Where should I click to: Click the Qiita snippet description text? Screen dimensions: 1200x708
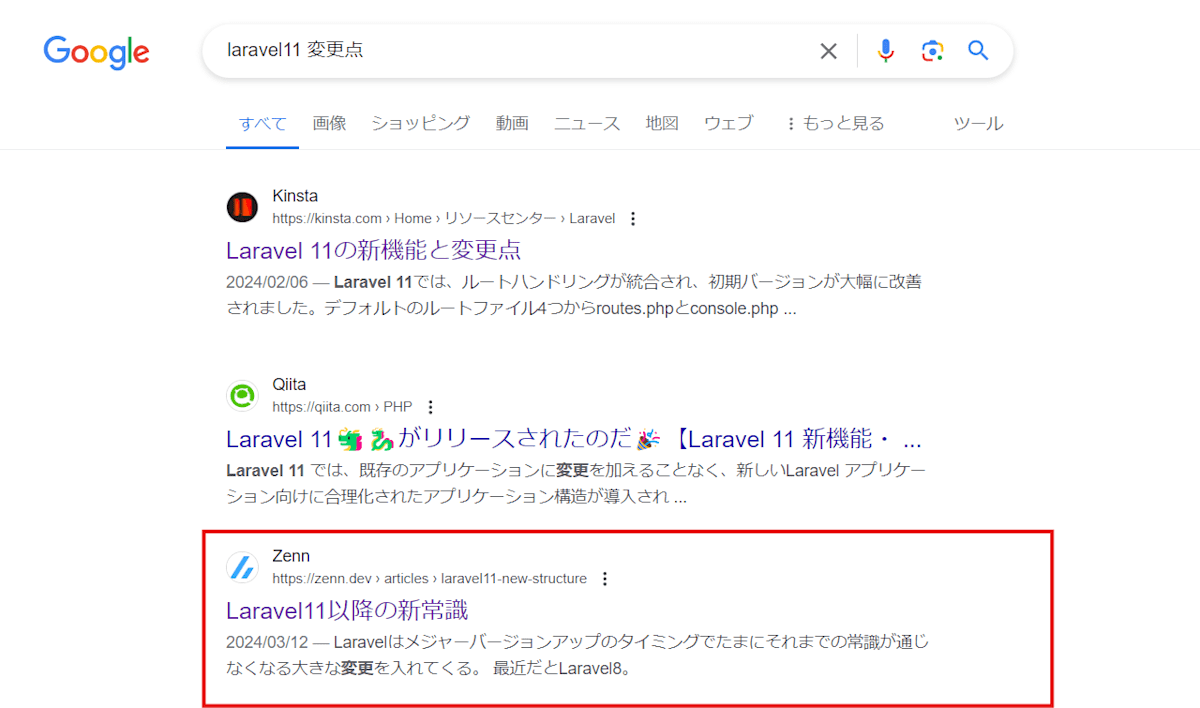pyautogui.click(x=577, y=483)
